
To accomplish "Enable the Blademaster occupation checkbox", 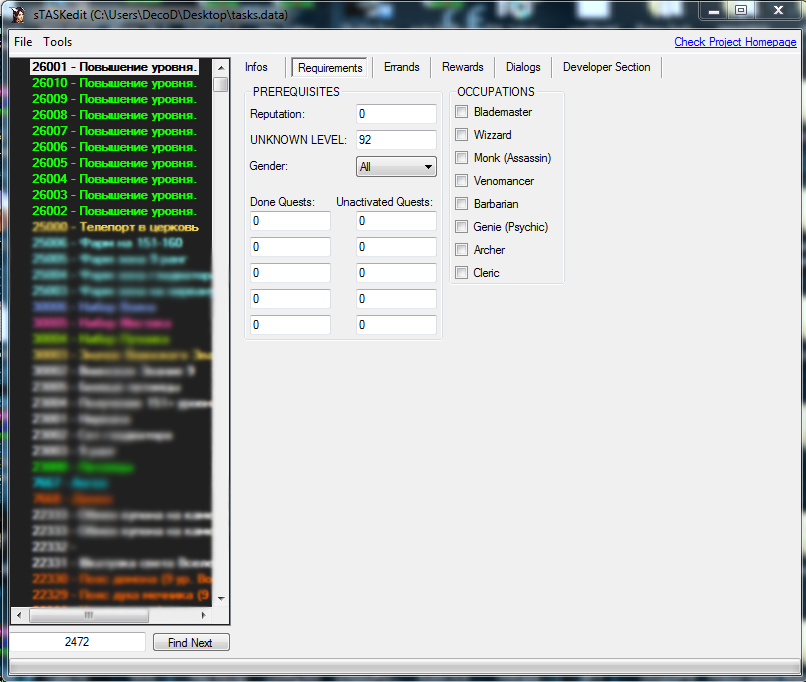I will point(461,112).
